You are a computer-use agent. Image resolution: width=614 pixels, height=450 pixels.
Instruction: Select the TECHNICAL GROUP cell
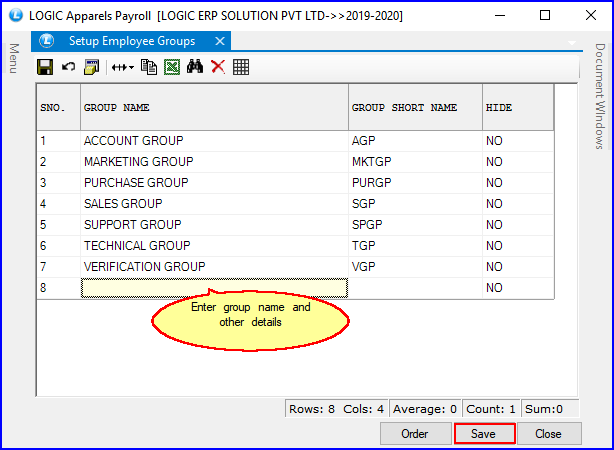[x=214, y=246]
